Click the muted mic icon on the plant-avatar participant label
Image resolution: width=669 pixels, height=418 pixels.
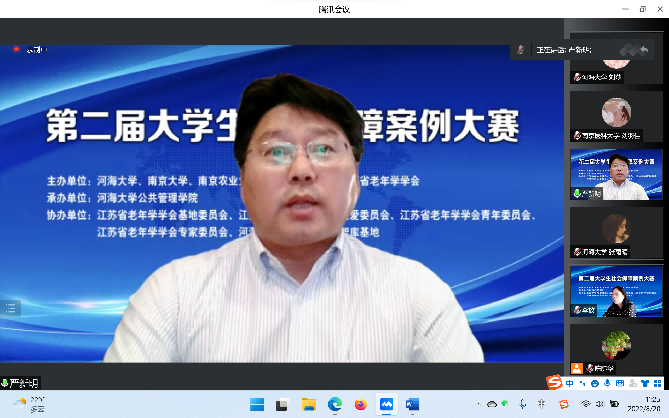pyautogui.click(x=590, y=368)
